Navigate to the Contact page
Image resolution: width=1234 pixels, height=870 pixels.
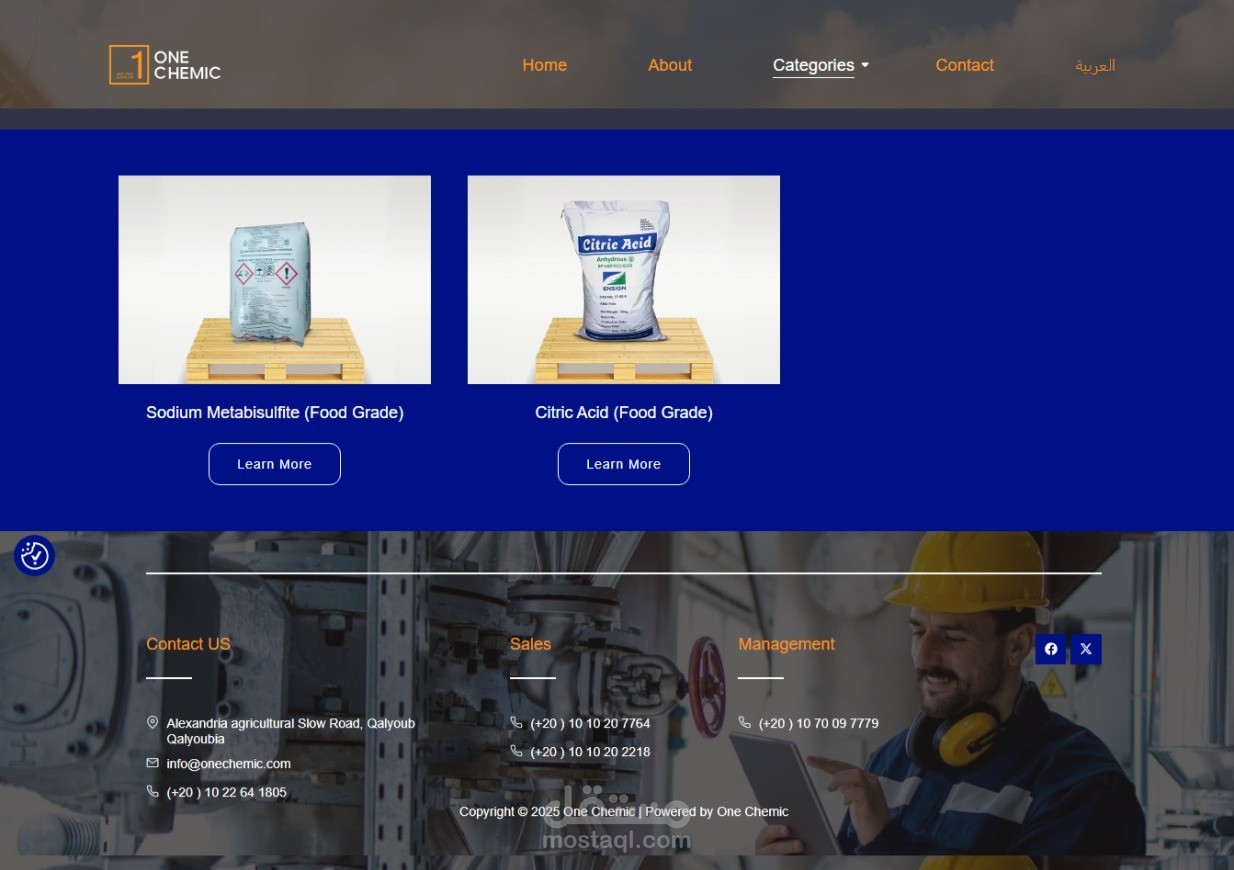click(965, 65)
